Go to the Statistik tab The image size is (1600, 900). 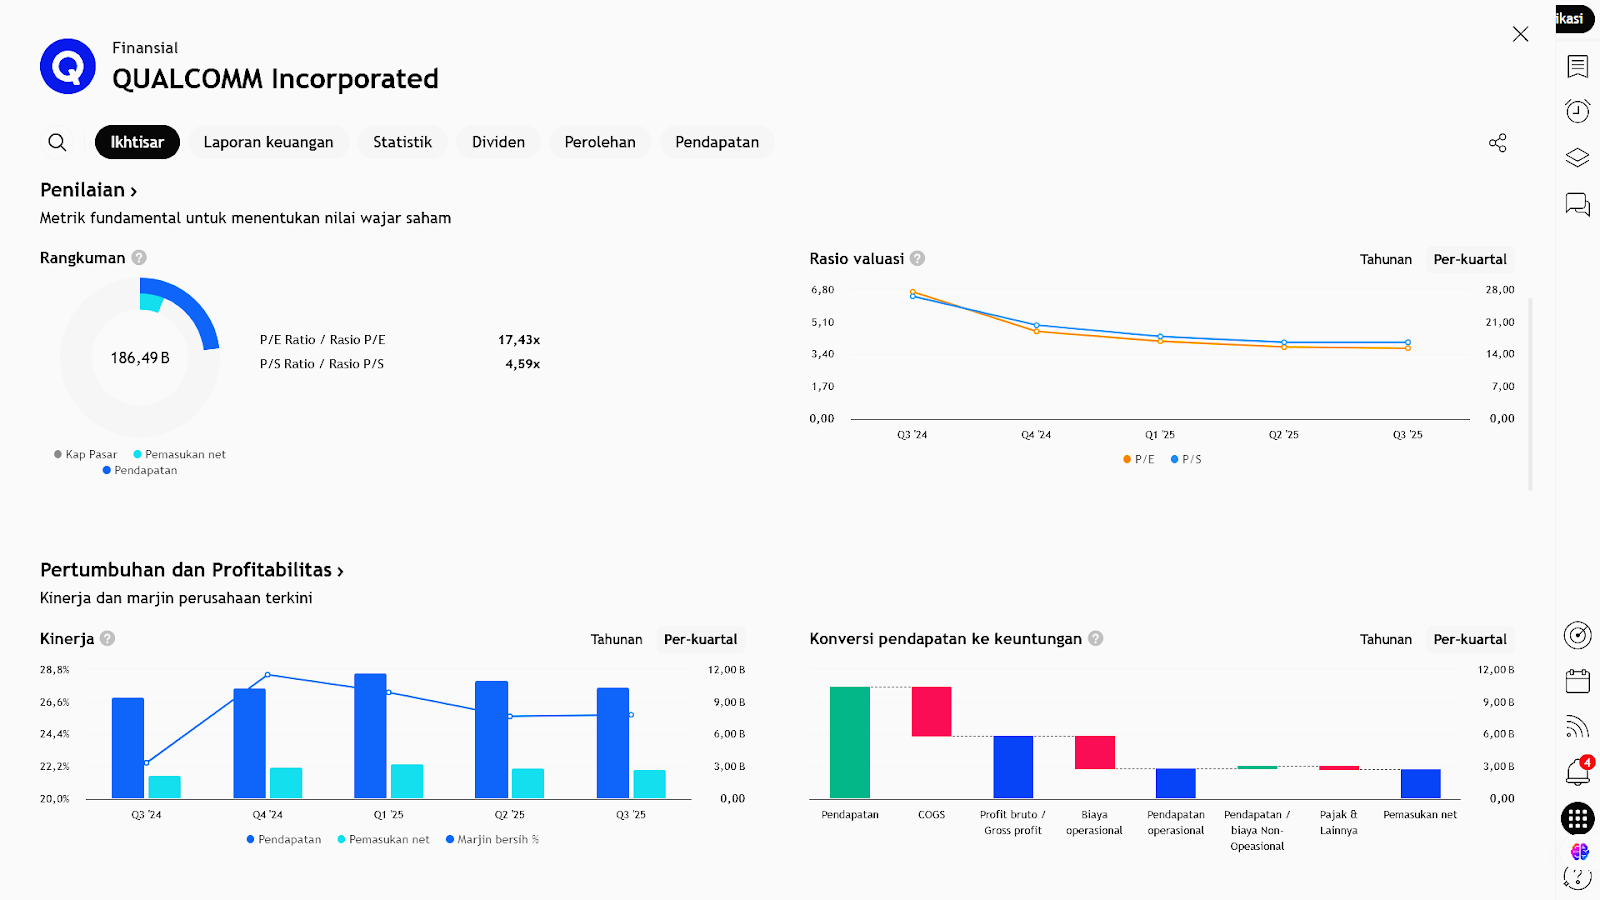pos(402,142)
